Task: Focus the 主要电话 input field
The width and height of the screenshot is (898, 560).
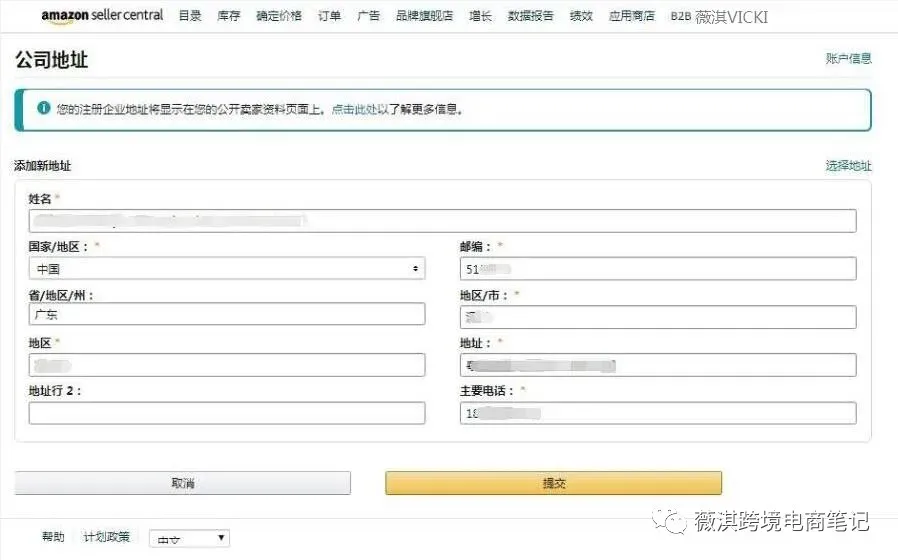Action: pos(658,413)
